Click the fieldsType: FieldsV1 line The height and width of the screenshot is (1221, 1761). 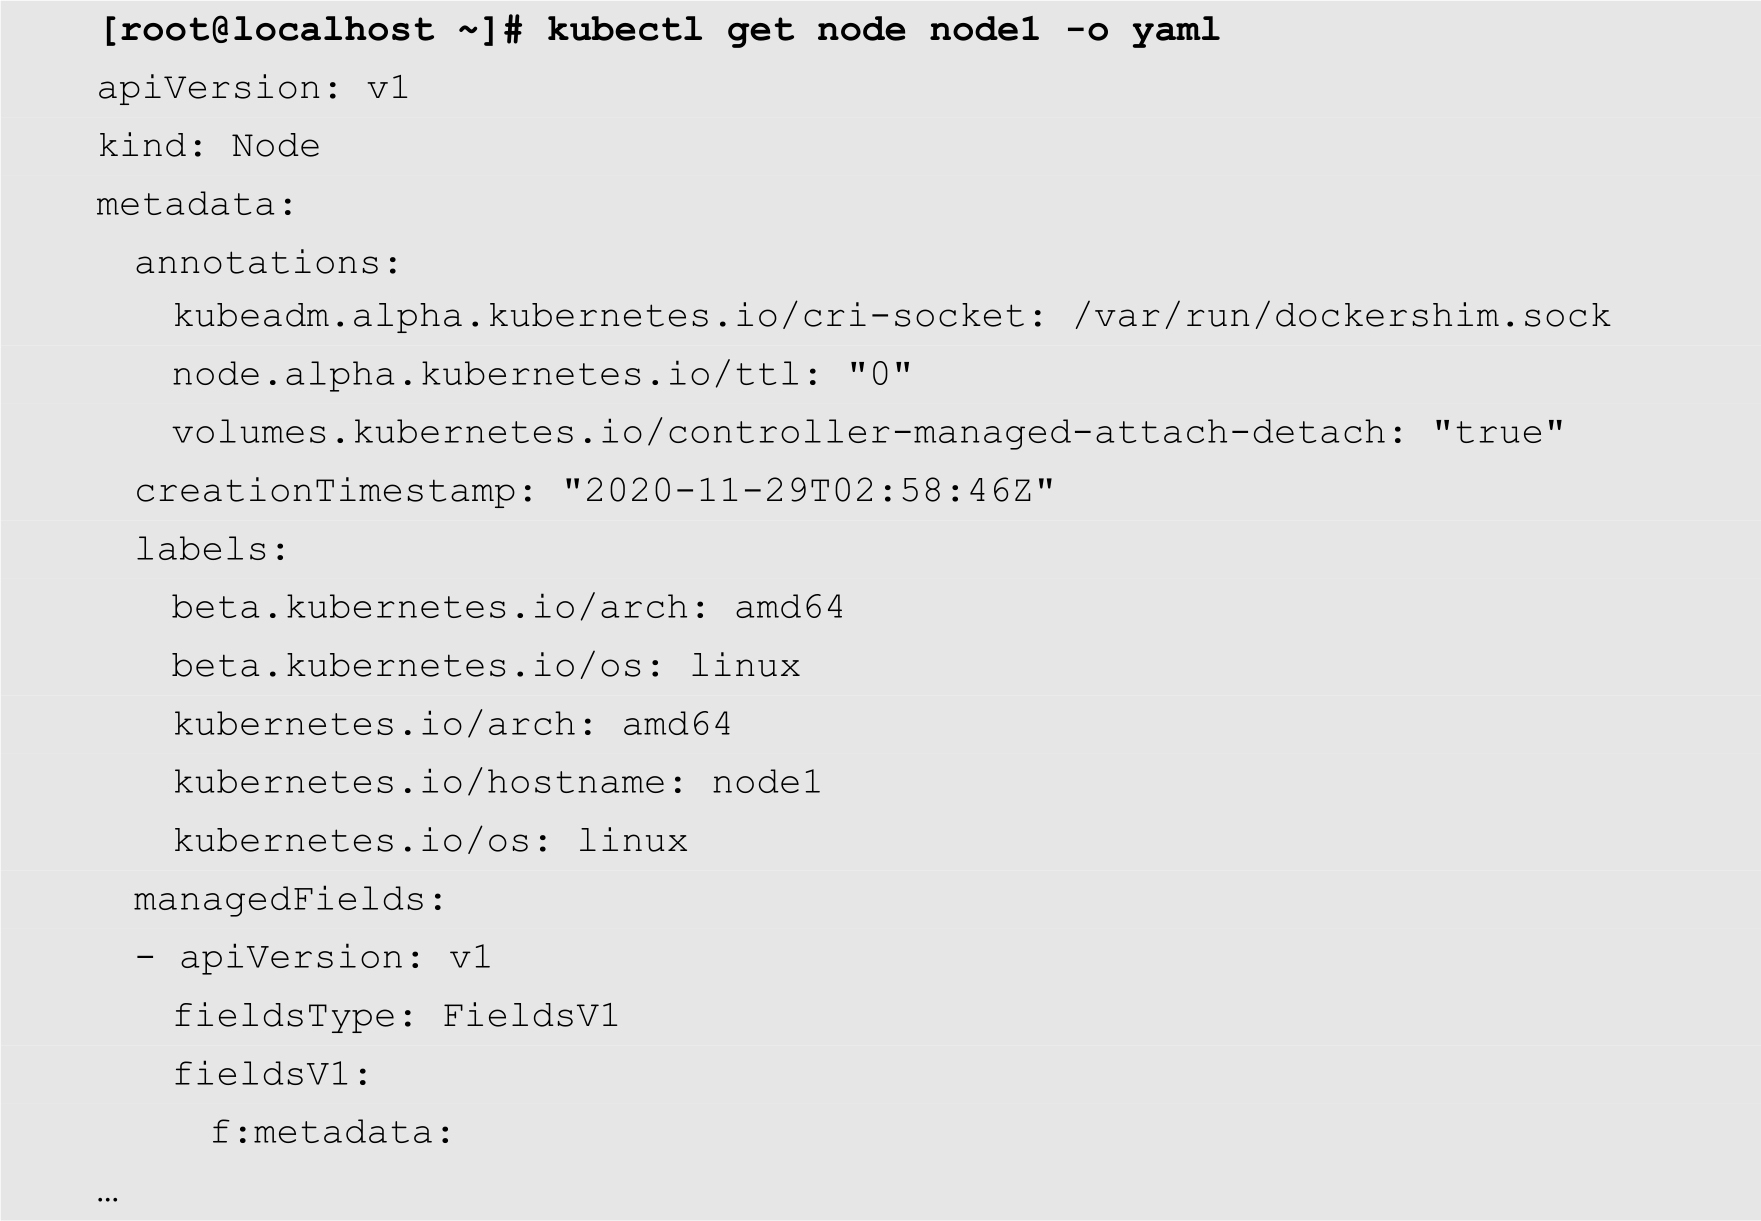[396, 1016]
